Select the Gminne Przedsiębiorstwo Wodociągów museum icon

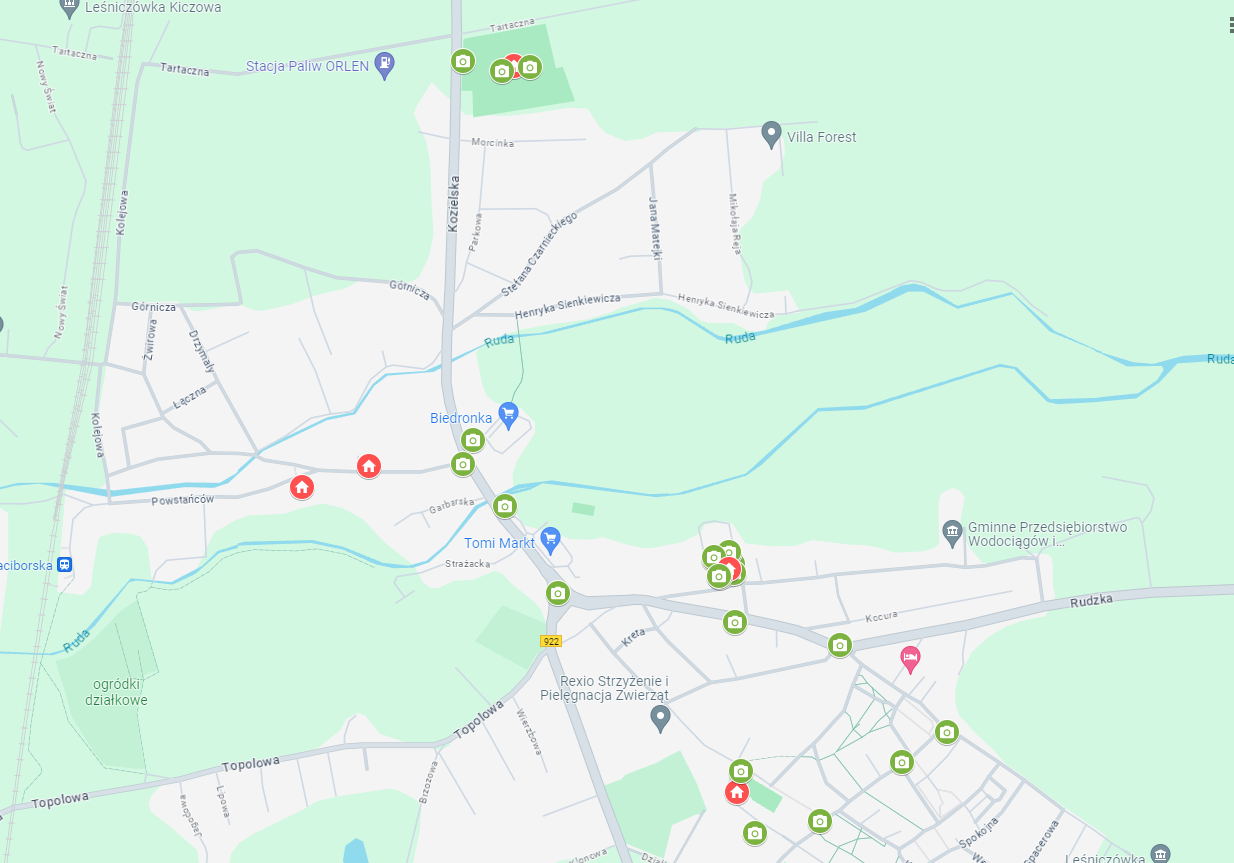coord(952,532)
